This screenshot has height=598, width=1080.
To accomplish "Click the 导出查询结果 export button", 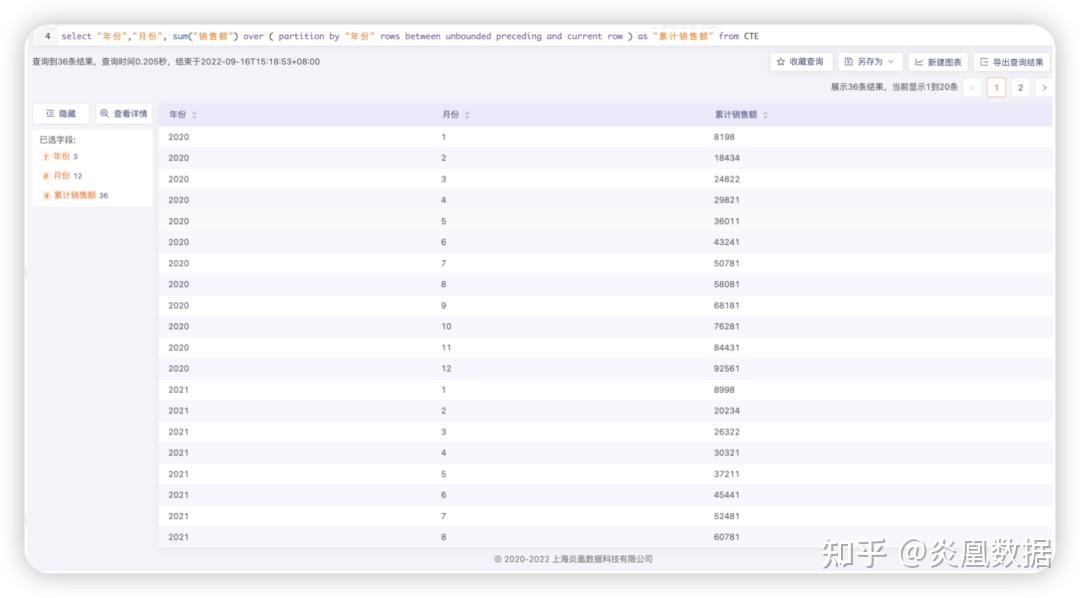I will [x=1012, y=62].
